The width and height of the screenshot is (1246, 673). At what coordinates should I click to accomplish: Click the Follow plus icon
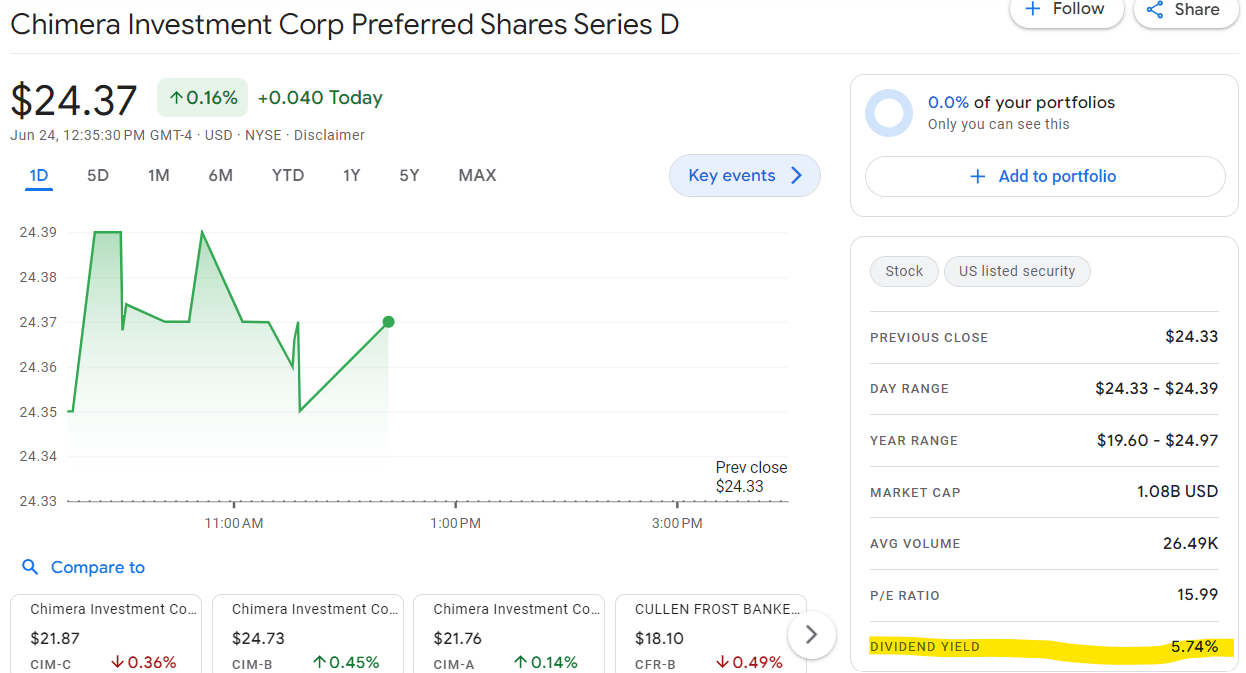(x=1034, y=9)
